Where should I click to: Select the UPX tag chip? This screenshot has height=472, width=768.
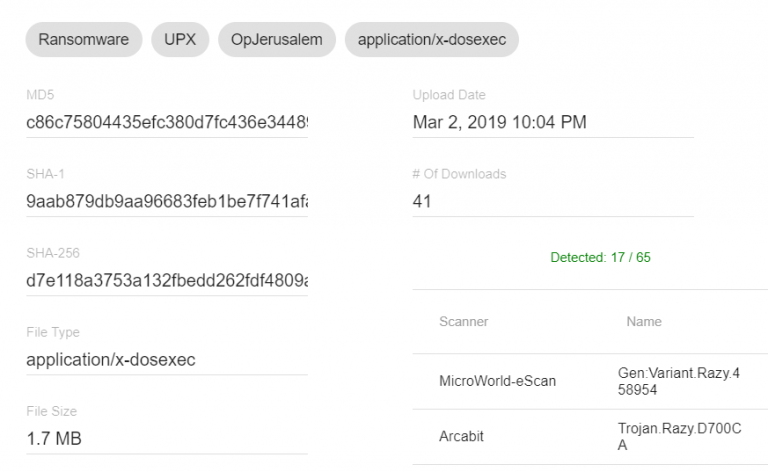(x=180, y=40)
